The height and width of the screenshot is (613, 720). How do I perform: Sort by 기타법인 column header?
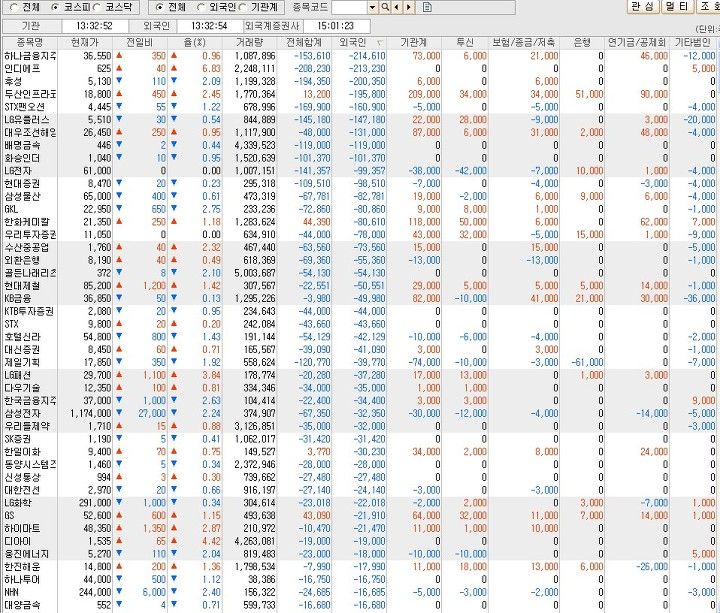click(693, 43)
